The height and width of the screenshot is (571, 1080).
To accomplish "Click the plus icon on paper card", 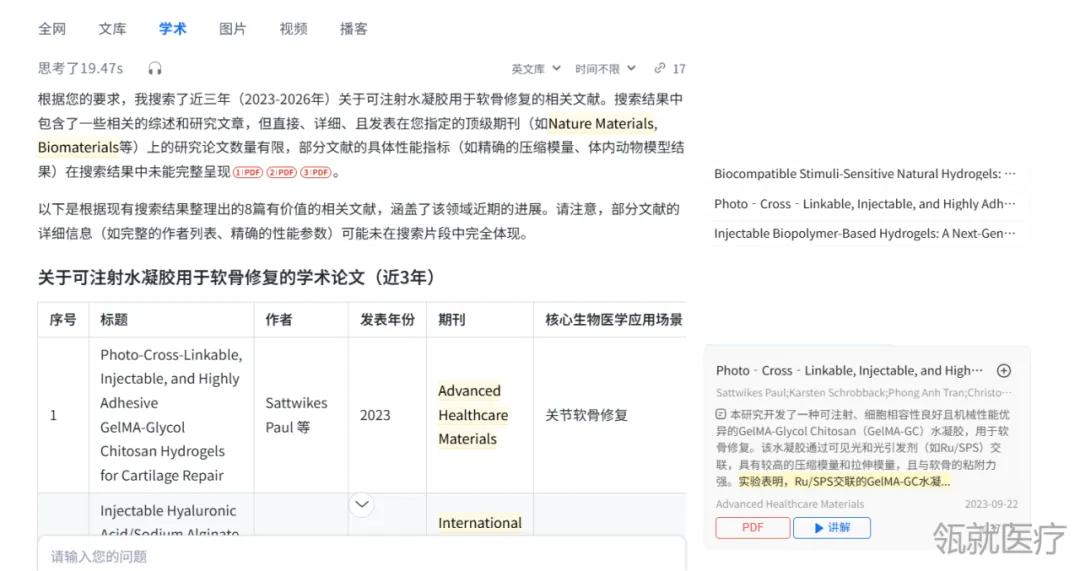I will pyautogui.click(x=1004, y=371).
